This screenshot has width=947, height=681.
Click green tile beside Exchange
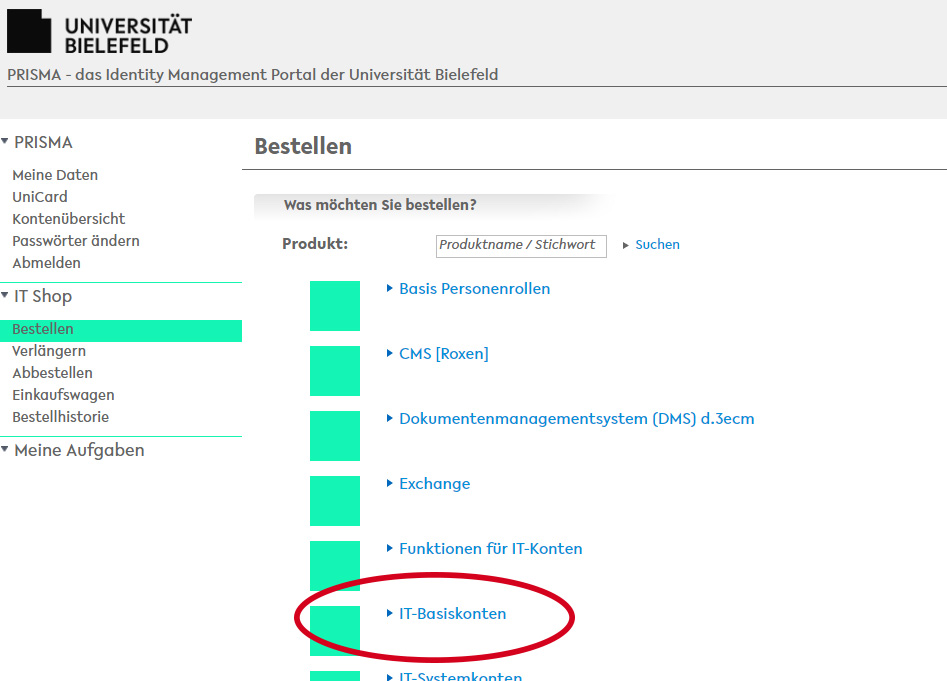coord(334,501)
